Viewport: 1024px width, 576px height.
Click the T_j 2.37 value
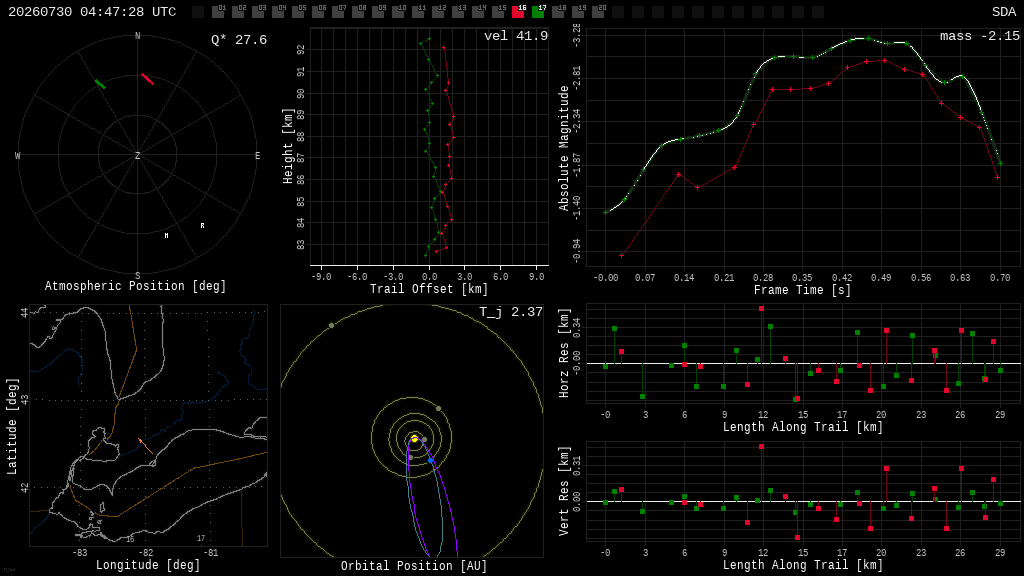[x=511, y=312]
